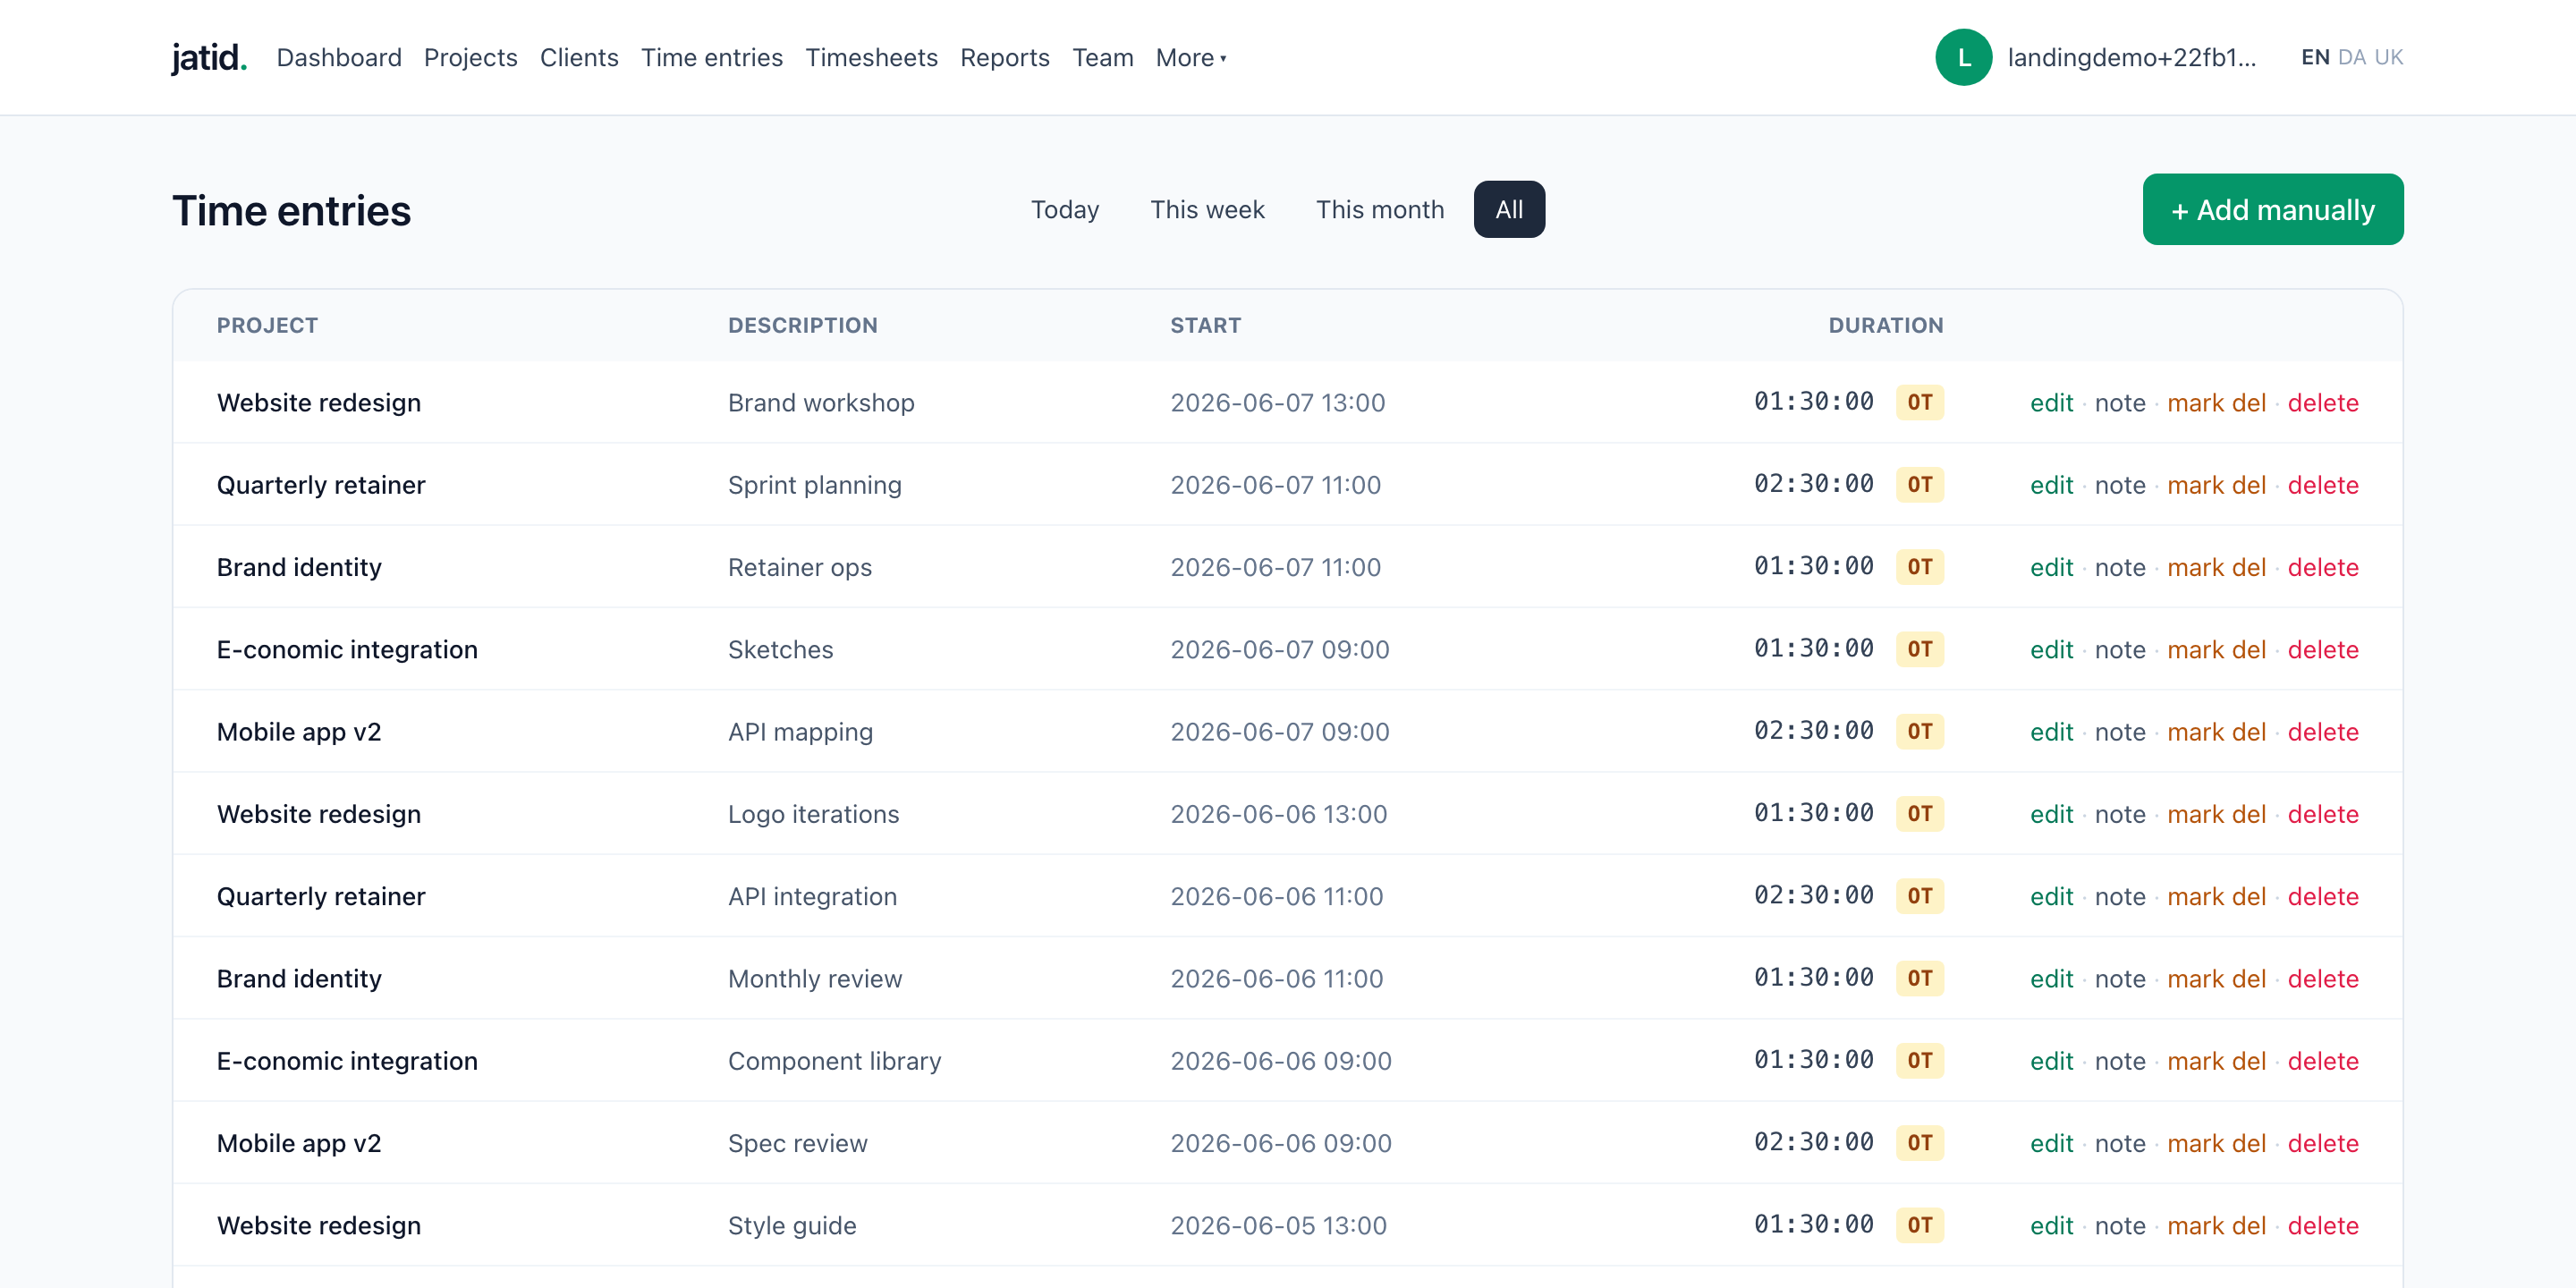Screen dimensions: 2576x1288
Task: Click the Add manually button
Action: tap(2273, 209)
